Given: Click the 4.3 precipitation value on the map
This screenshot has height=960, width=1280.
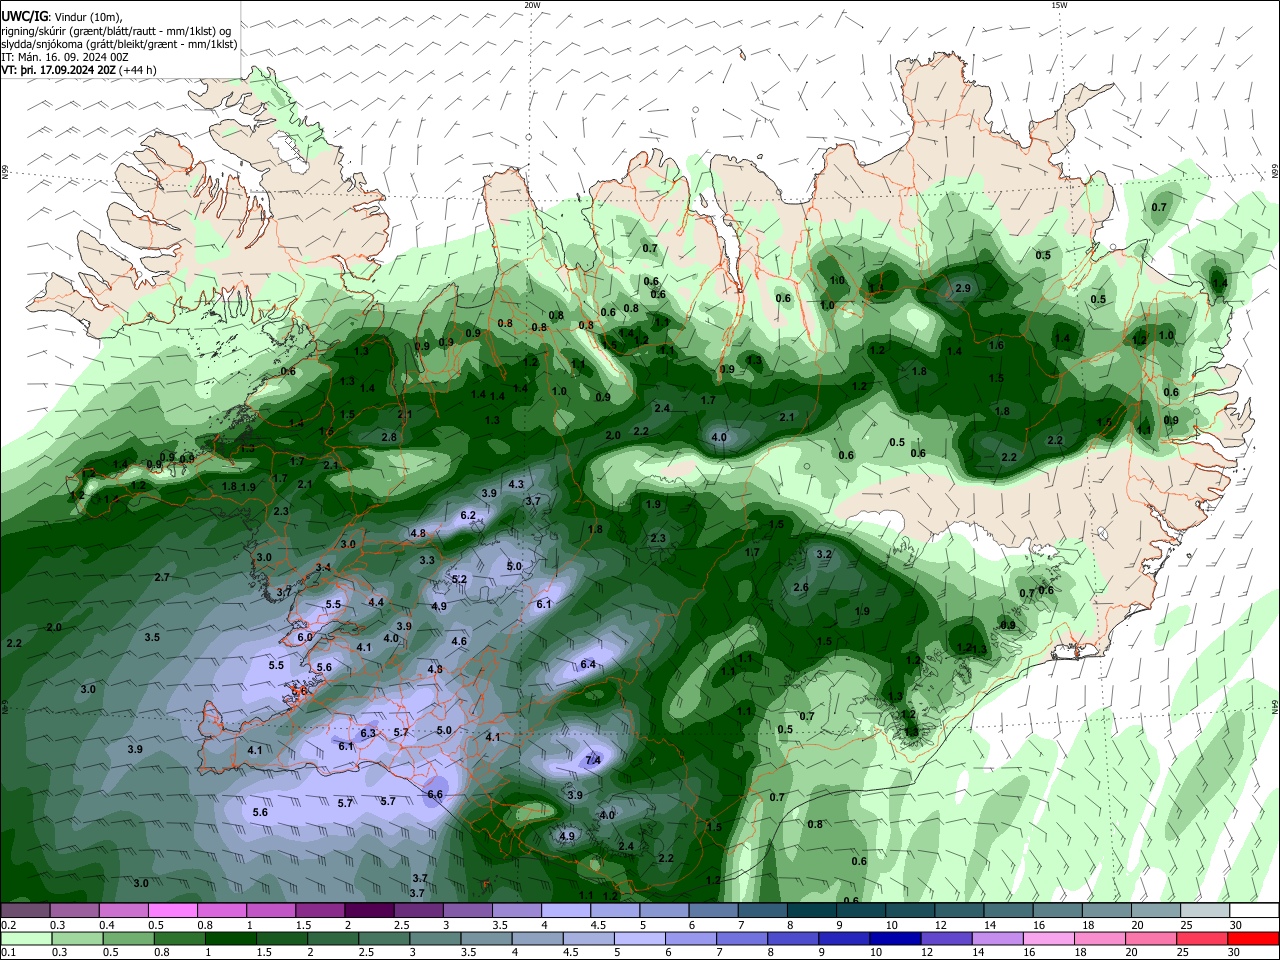Looking at the screenshot, I should 516,484.
